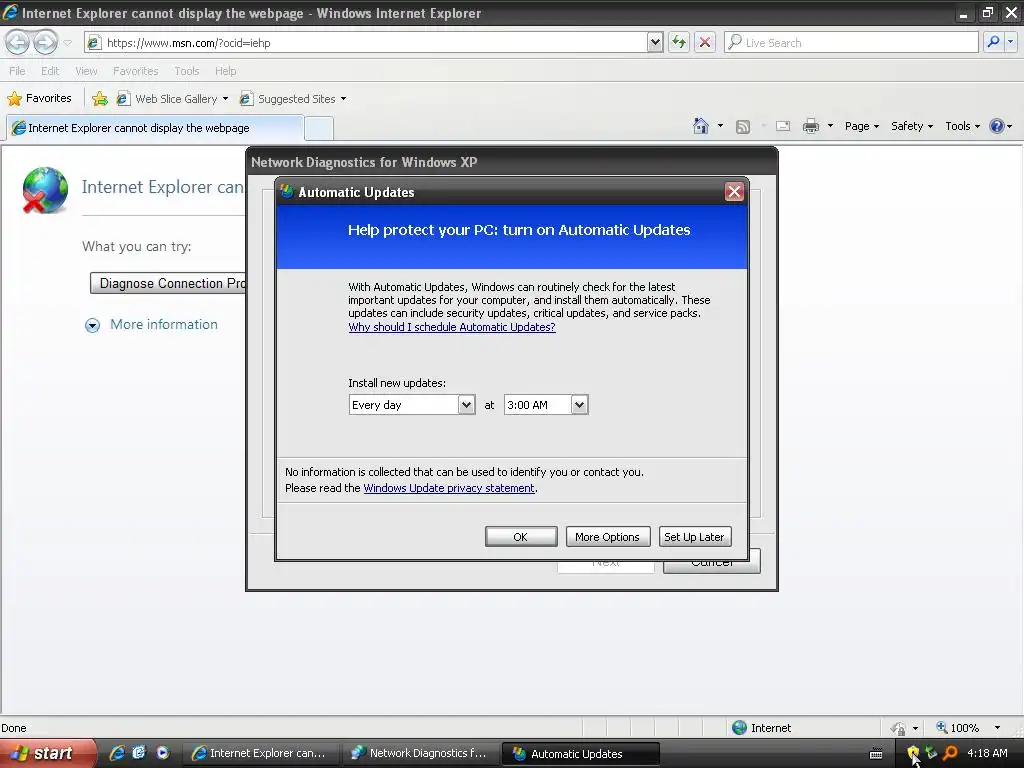Launch Internet Explorer from Quick Launch
The image size is (1024, 768).
(x=117, y=753)
